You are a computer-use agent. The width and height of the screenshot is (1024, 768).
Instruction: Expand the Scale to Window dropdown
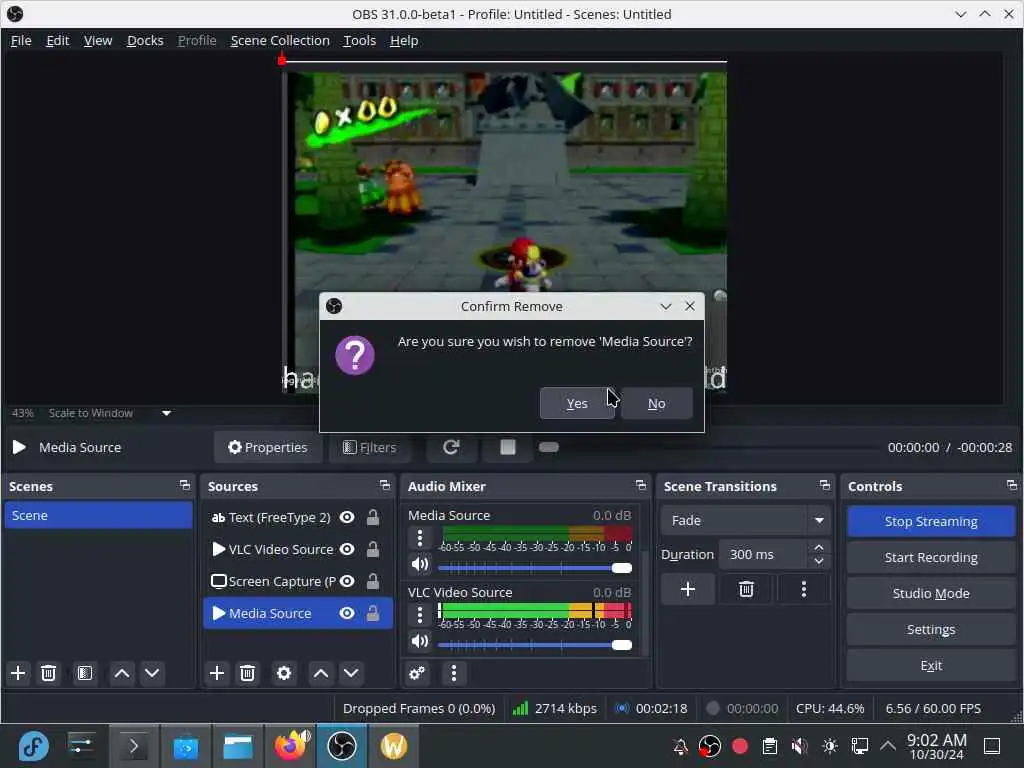pos(167,413)
